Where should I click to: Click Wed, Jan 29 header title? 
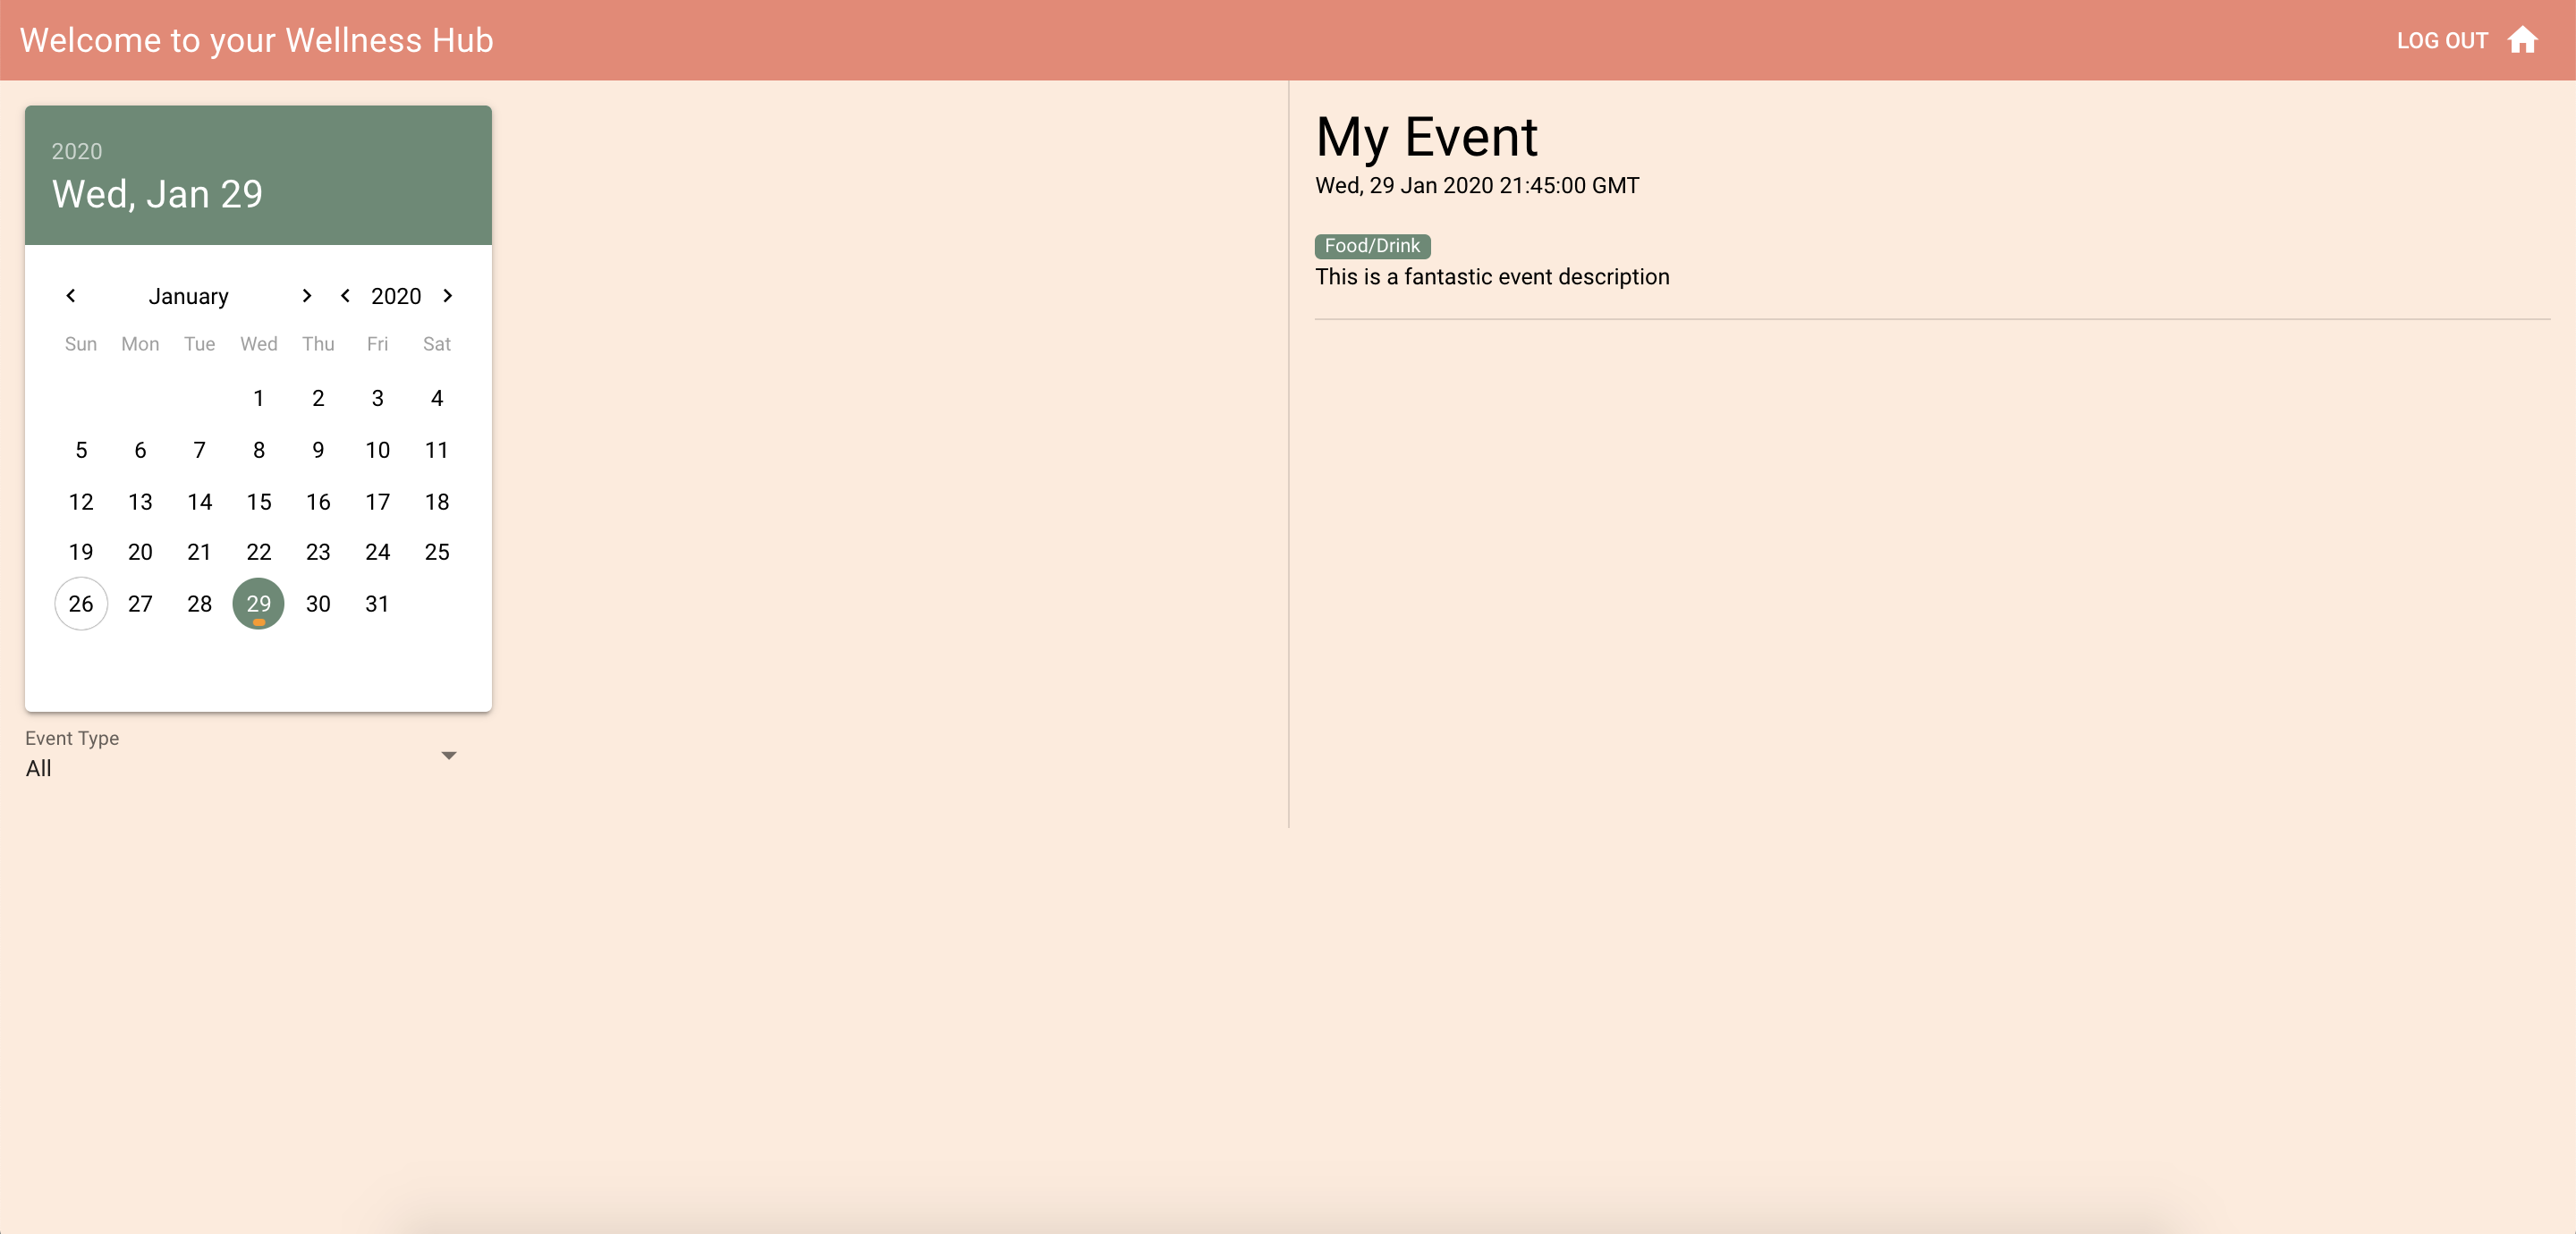[x=157, y=194]
